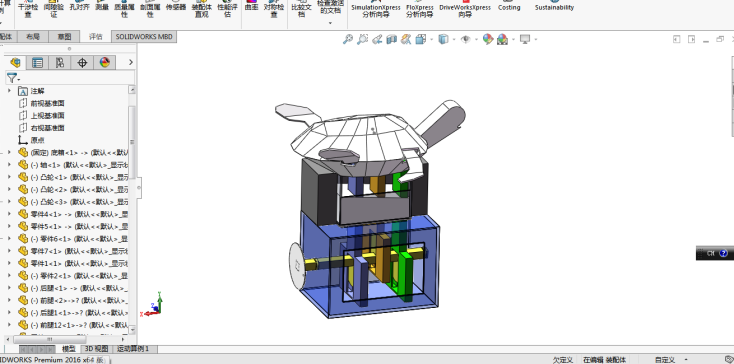Screen dimensions: 734x364
Task: Open the 草图 (Sketch) ribbon tab
Action: [64, 37]
